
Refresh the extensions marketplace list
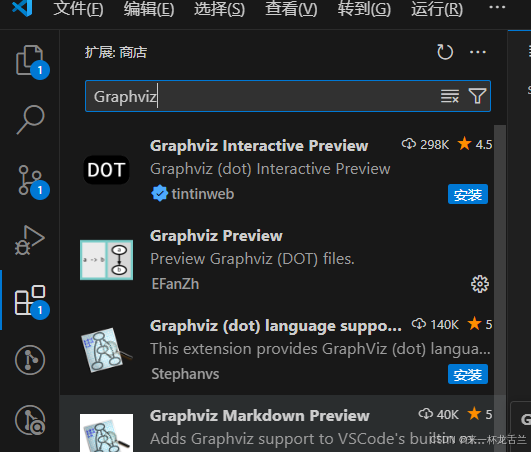click(x=445, y=52)
